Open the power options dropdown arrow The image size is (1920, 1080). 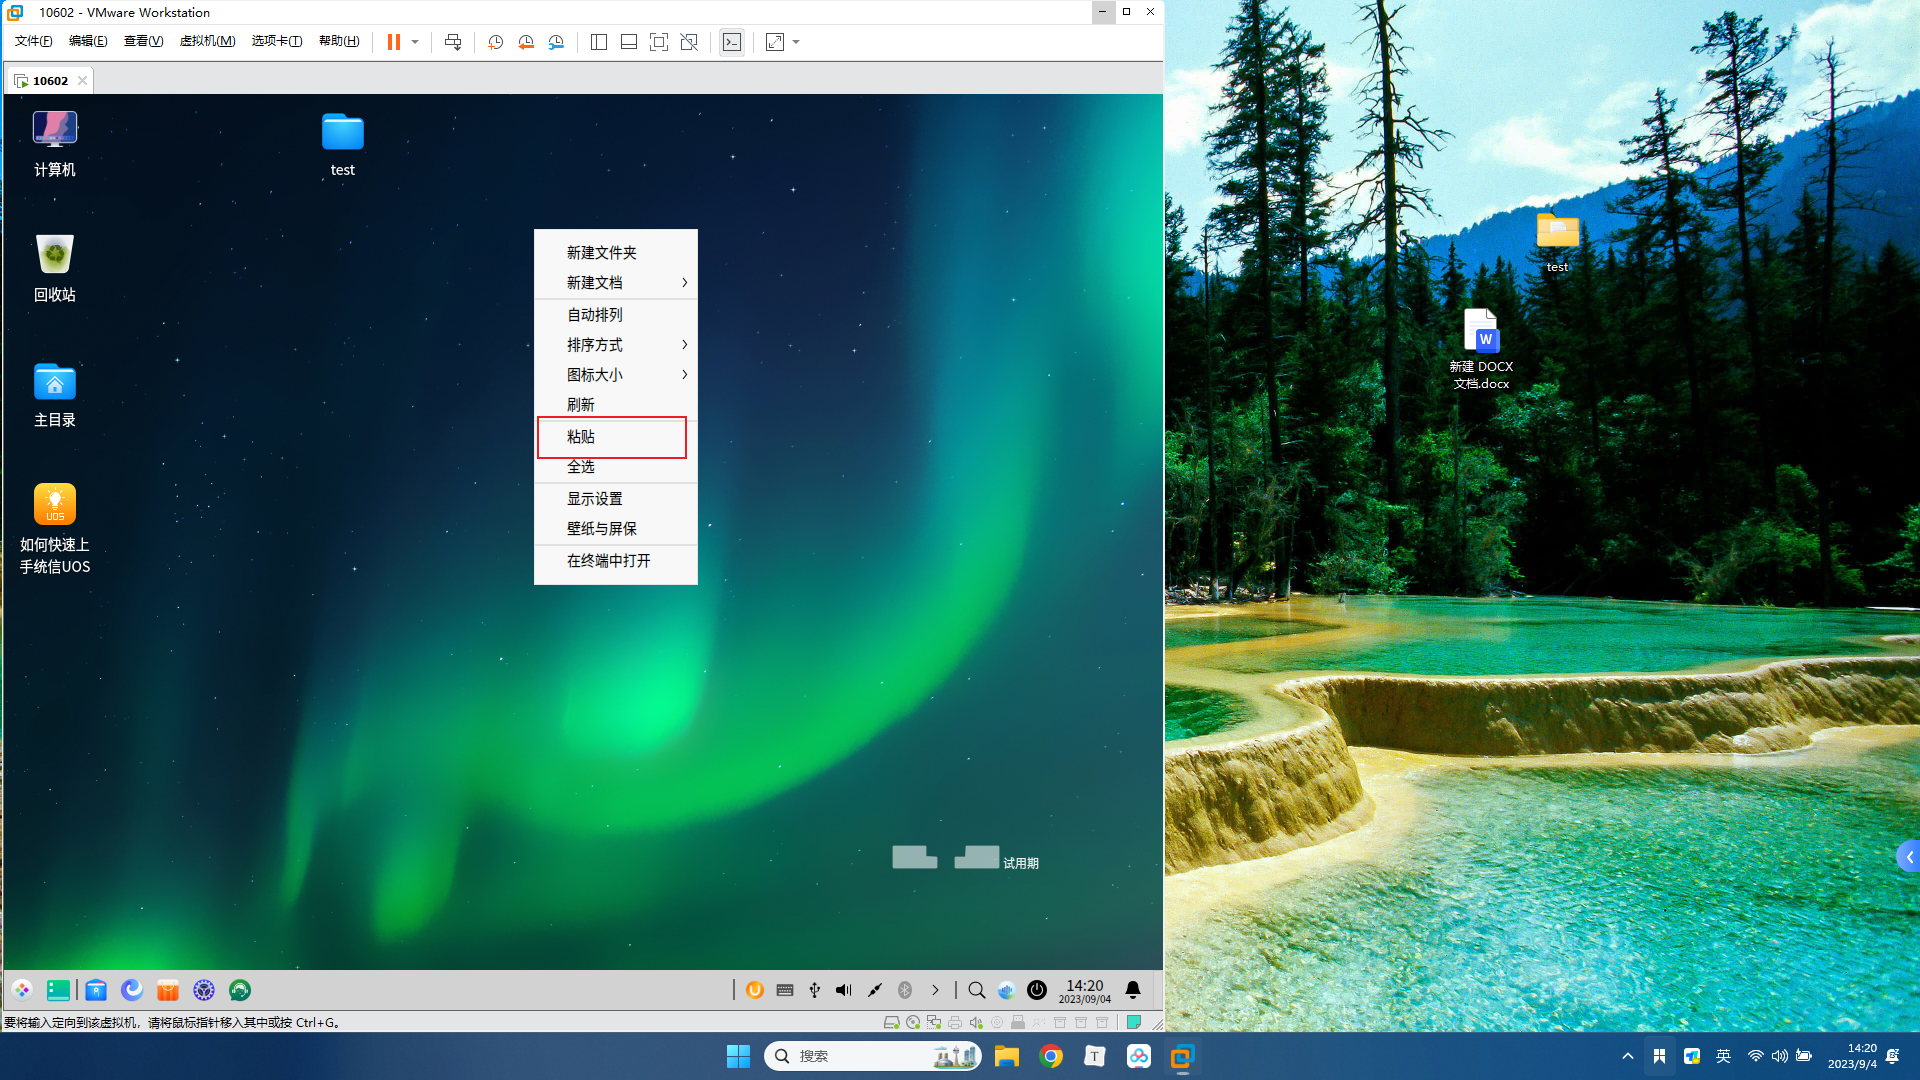tap(415, 42)
